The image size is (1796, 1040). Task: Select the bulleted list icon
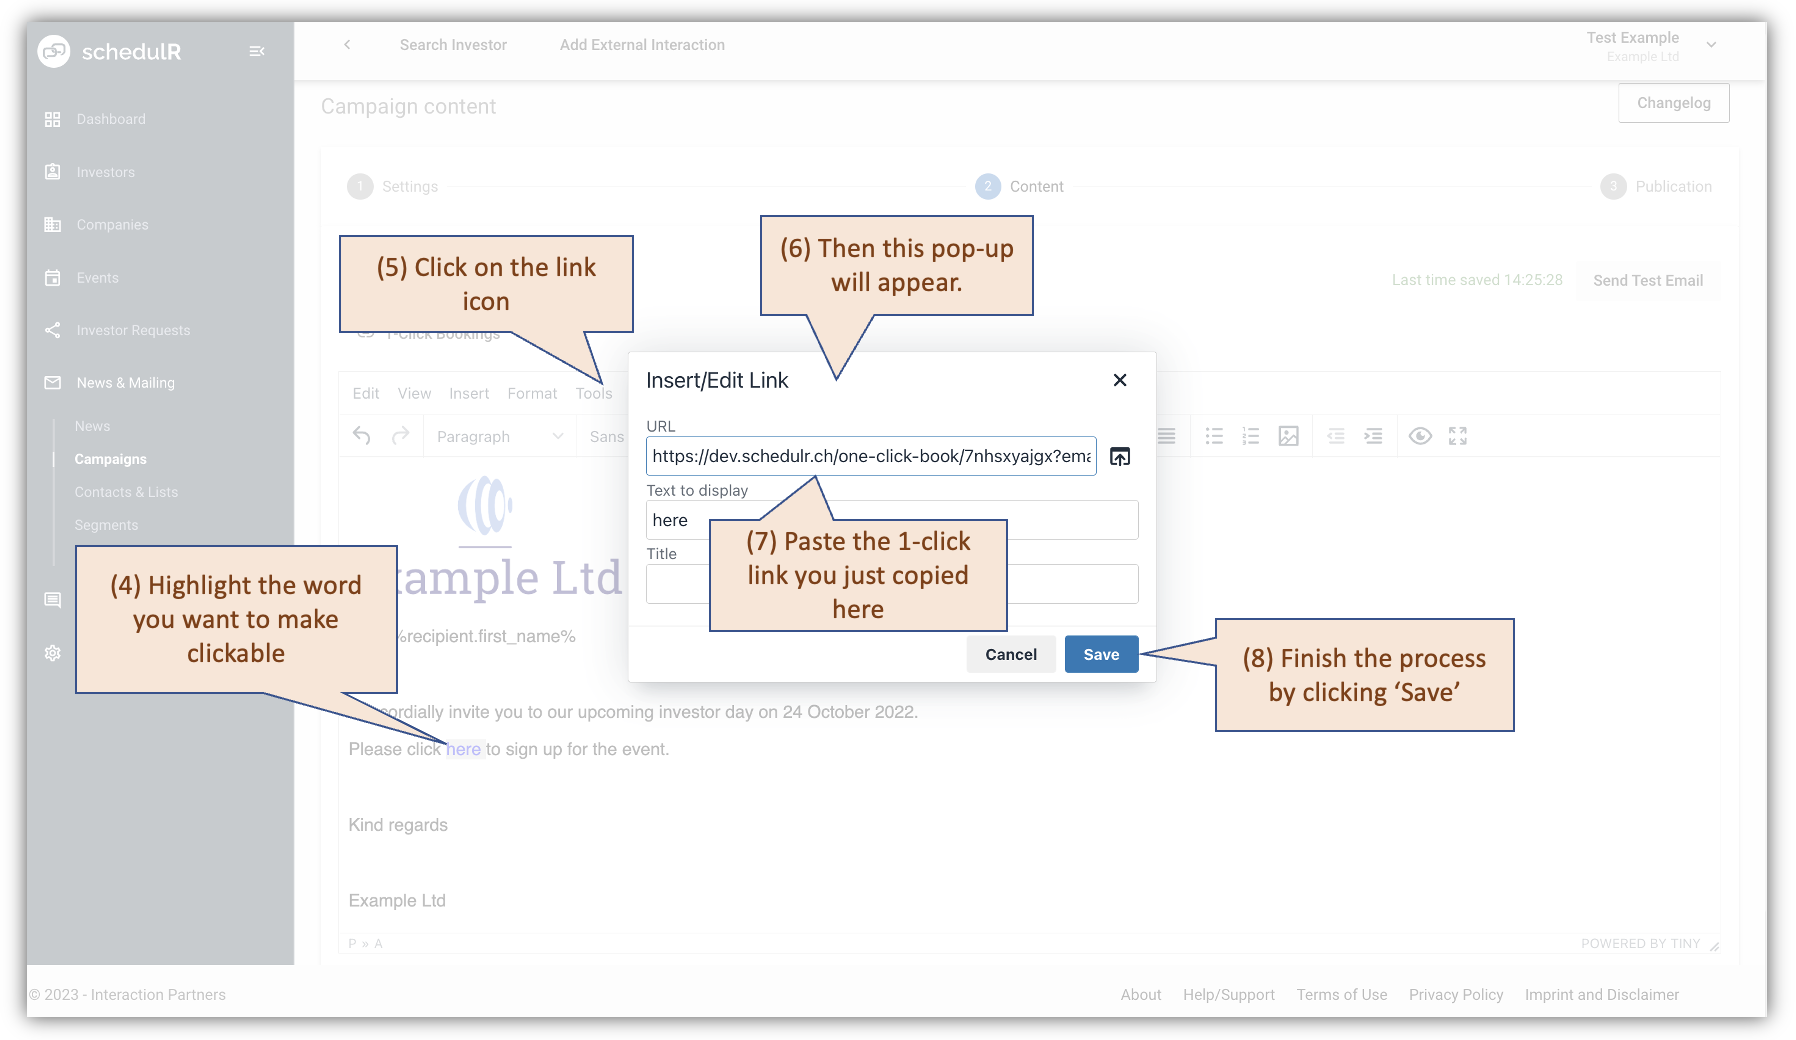(x=1214, y=435)
